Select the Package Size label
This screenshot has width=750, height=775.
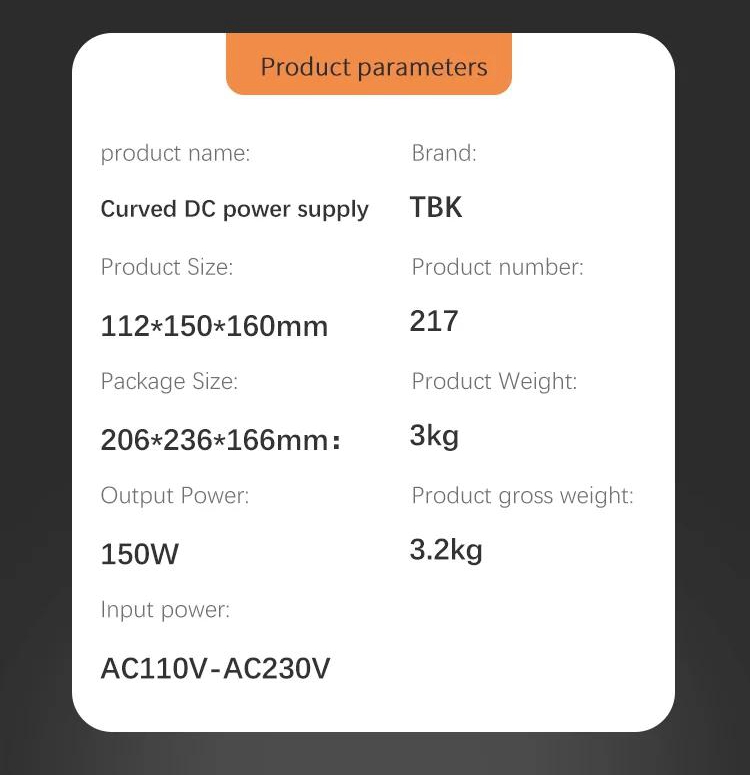tap(169, 382)
